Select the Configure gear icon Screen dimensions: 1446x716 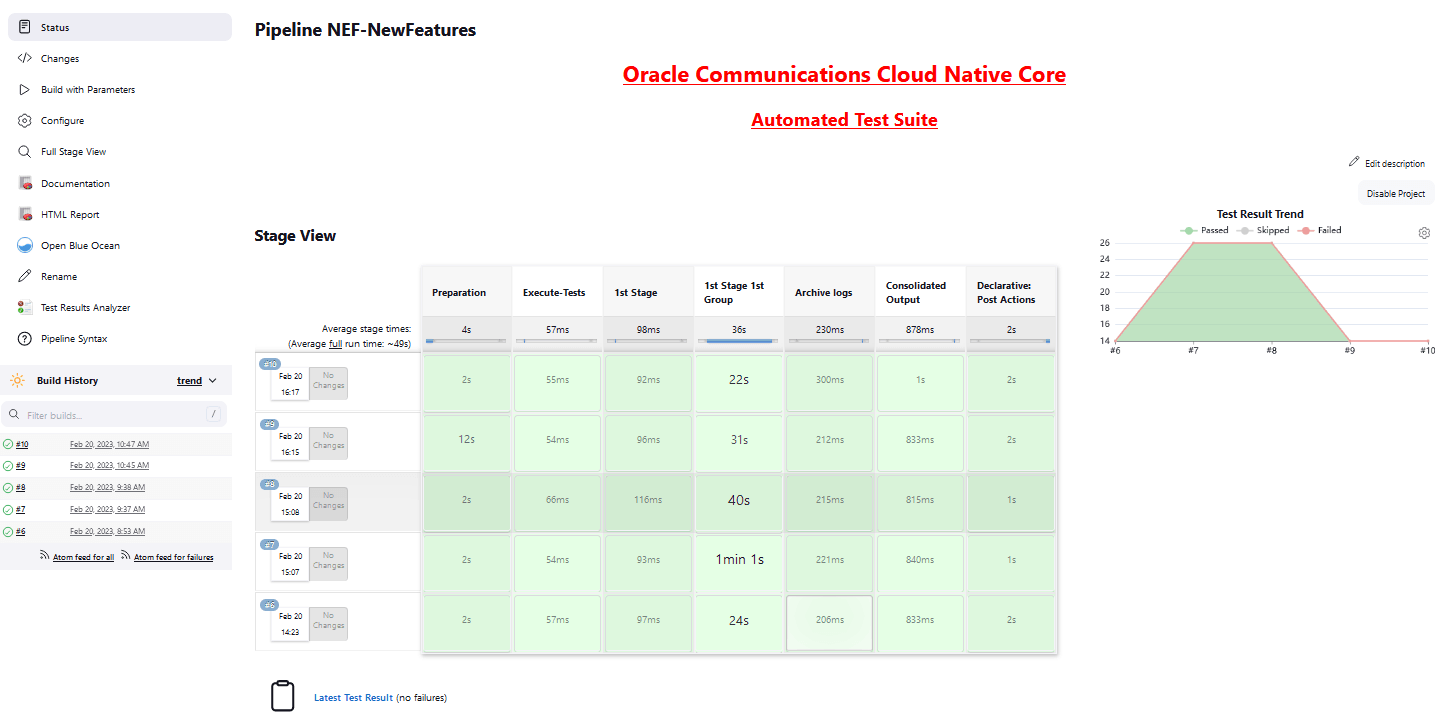click(24, 120)
